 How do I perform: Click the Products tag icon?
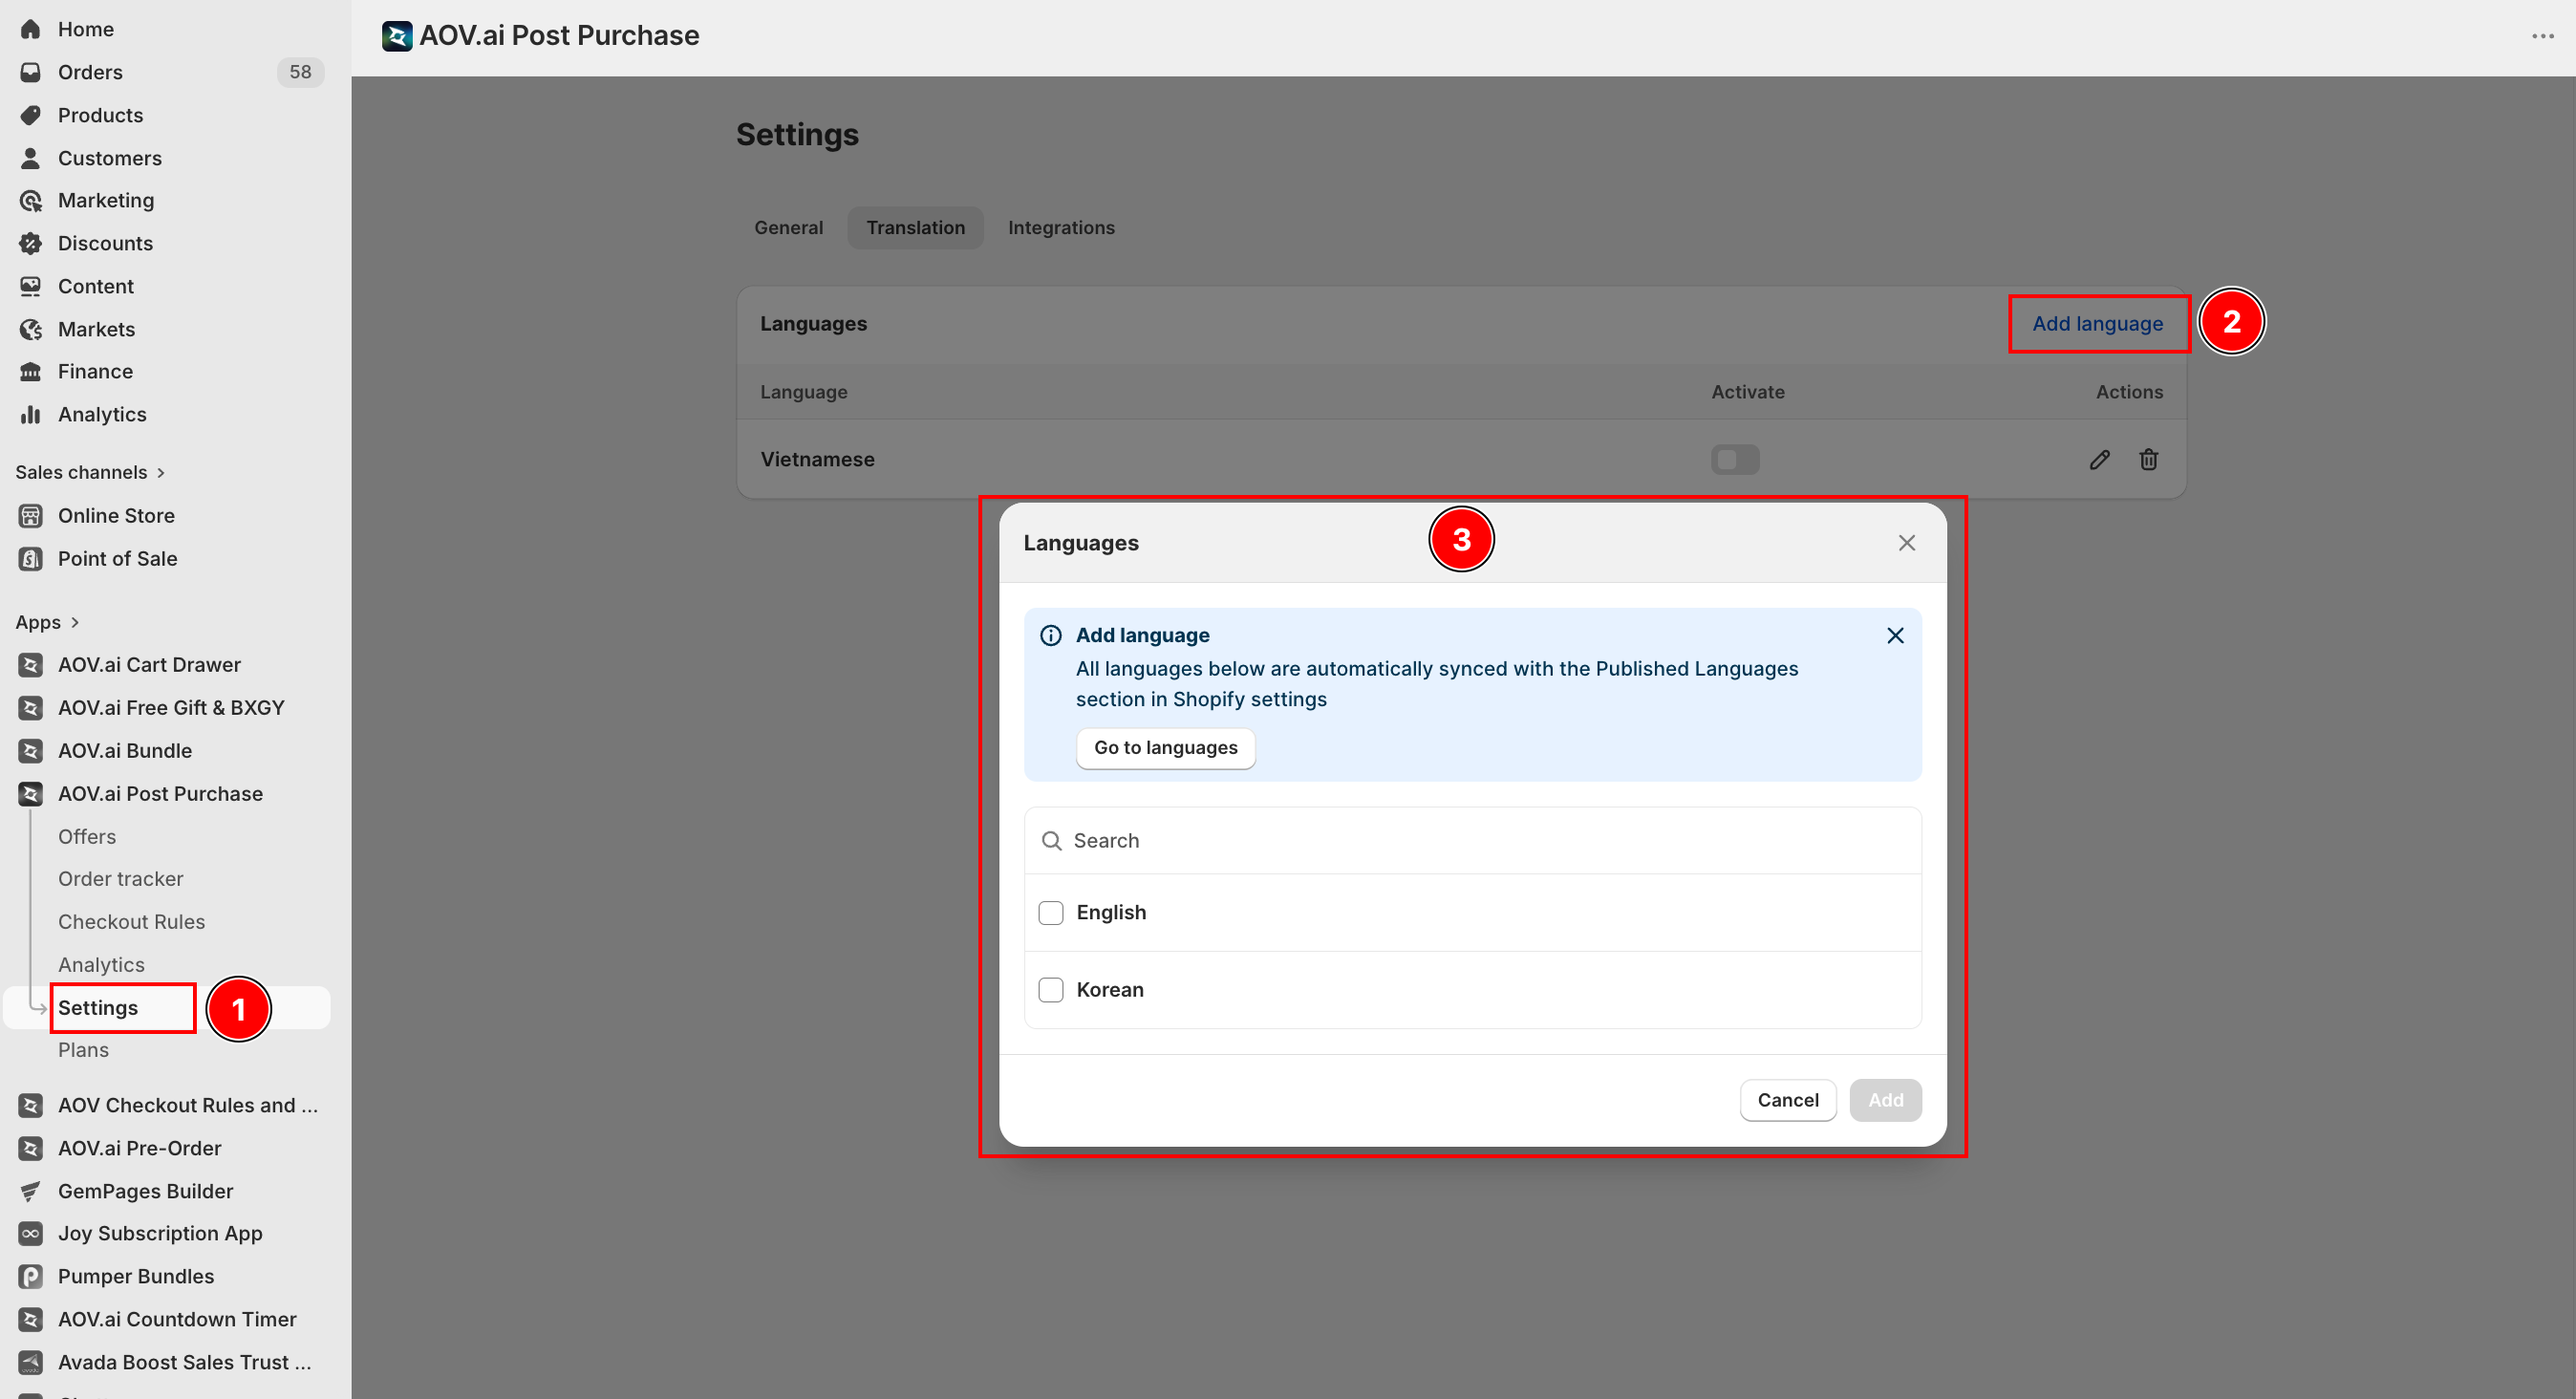click(31, 115)
